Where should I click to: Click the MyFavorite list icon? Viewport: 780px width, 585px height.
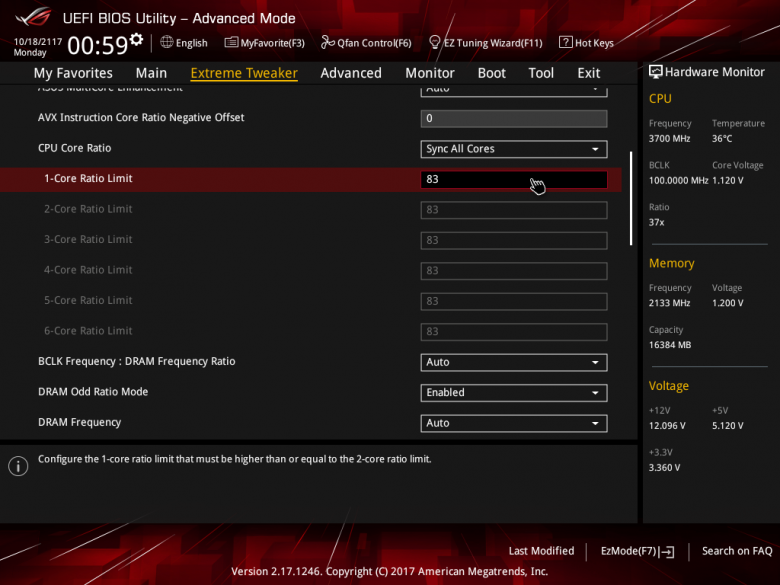point(231,42)
